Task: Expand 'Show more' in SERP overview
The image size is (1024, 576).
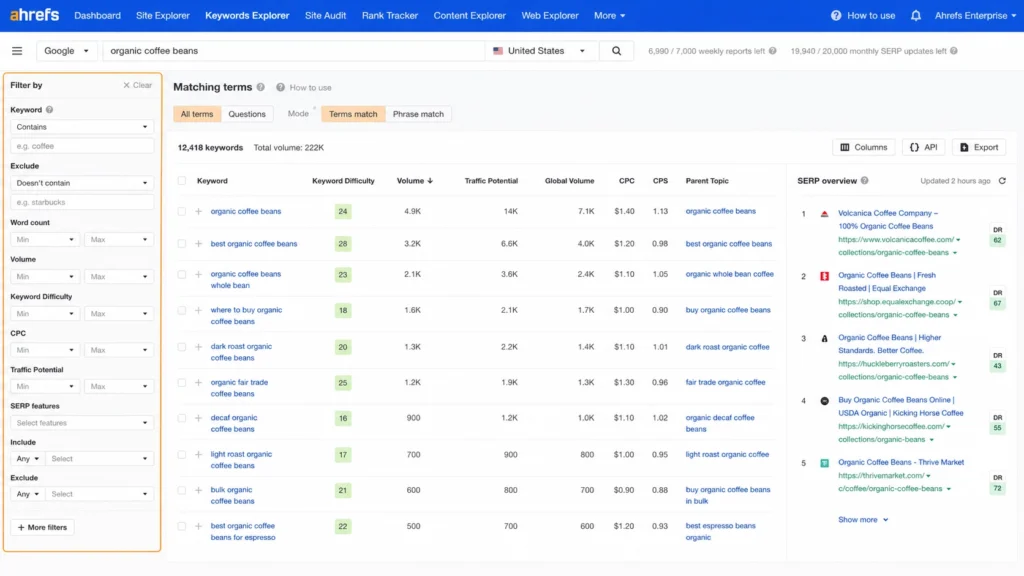Action: 863,520
